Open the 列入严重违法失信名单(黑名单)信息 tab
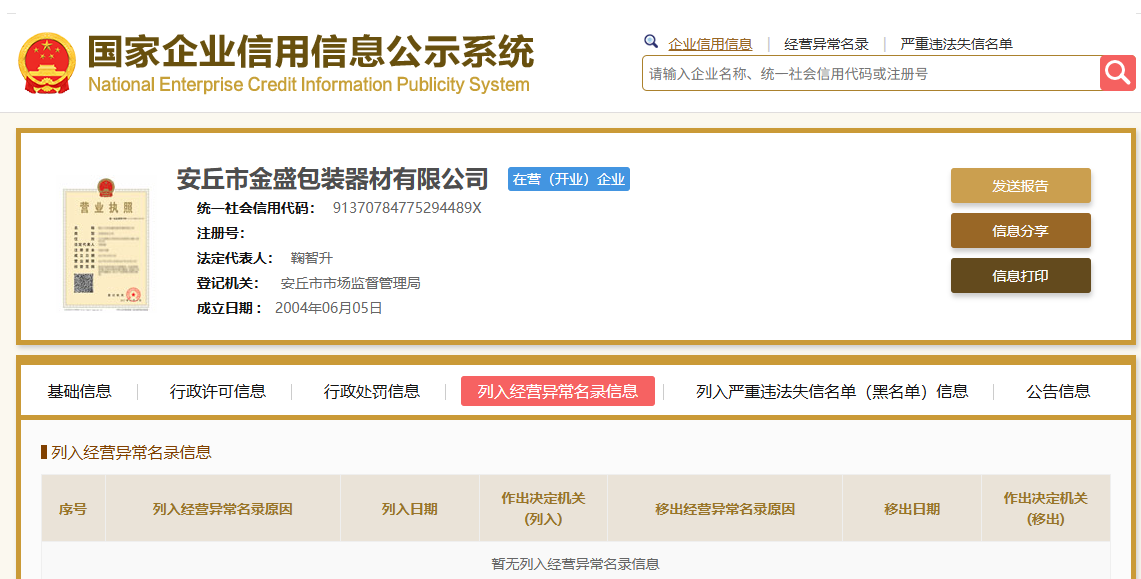Viewport: 1141px width, 579px height. click(x=832, y=391)
